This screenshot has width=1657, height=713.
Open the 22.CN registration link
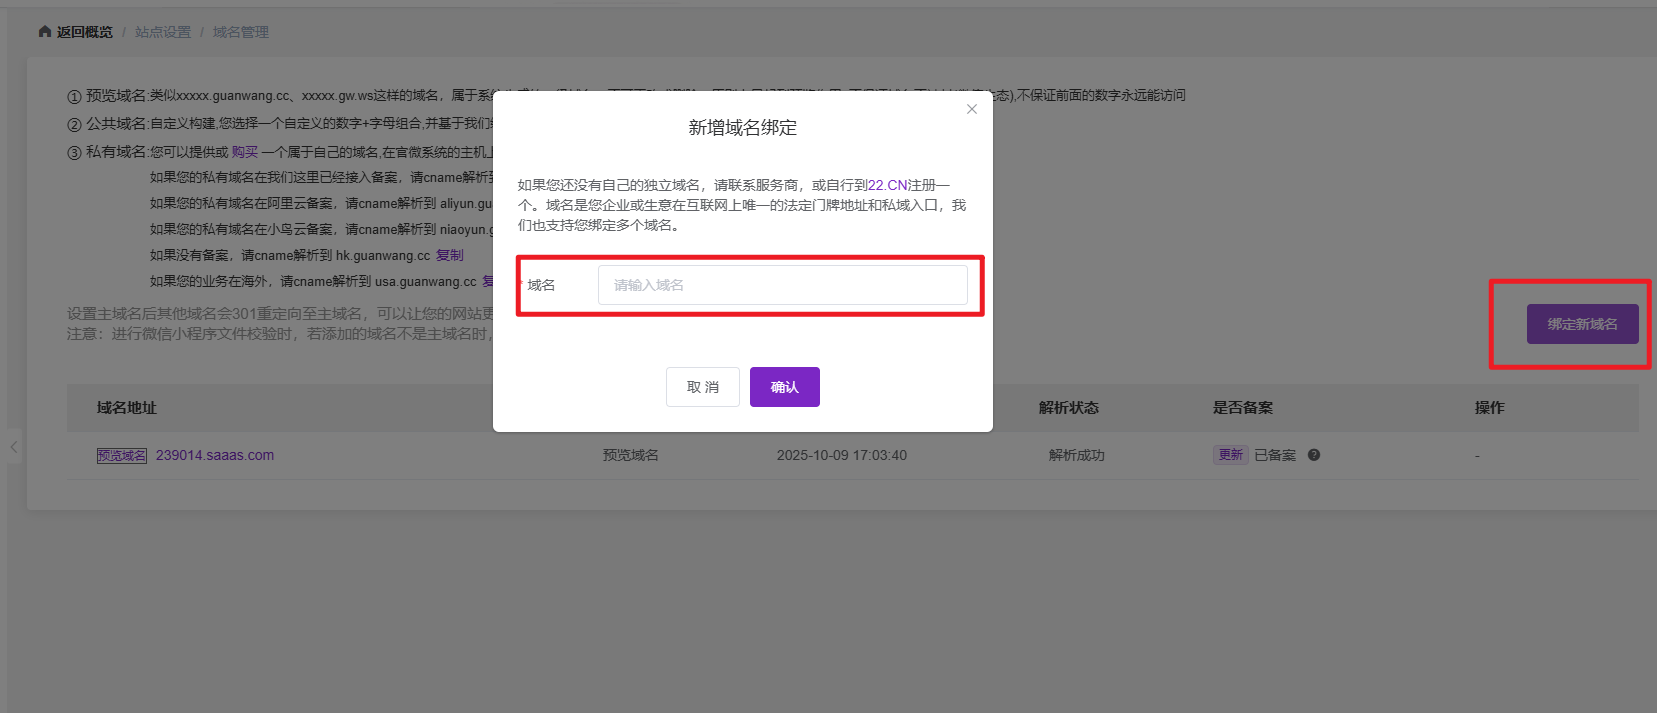[887, 185]
